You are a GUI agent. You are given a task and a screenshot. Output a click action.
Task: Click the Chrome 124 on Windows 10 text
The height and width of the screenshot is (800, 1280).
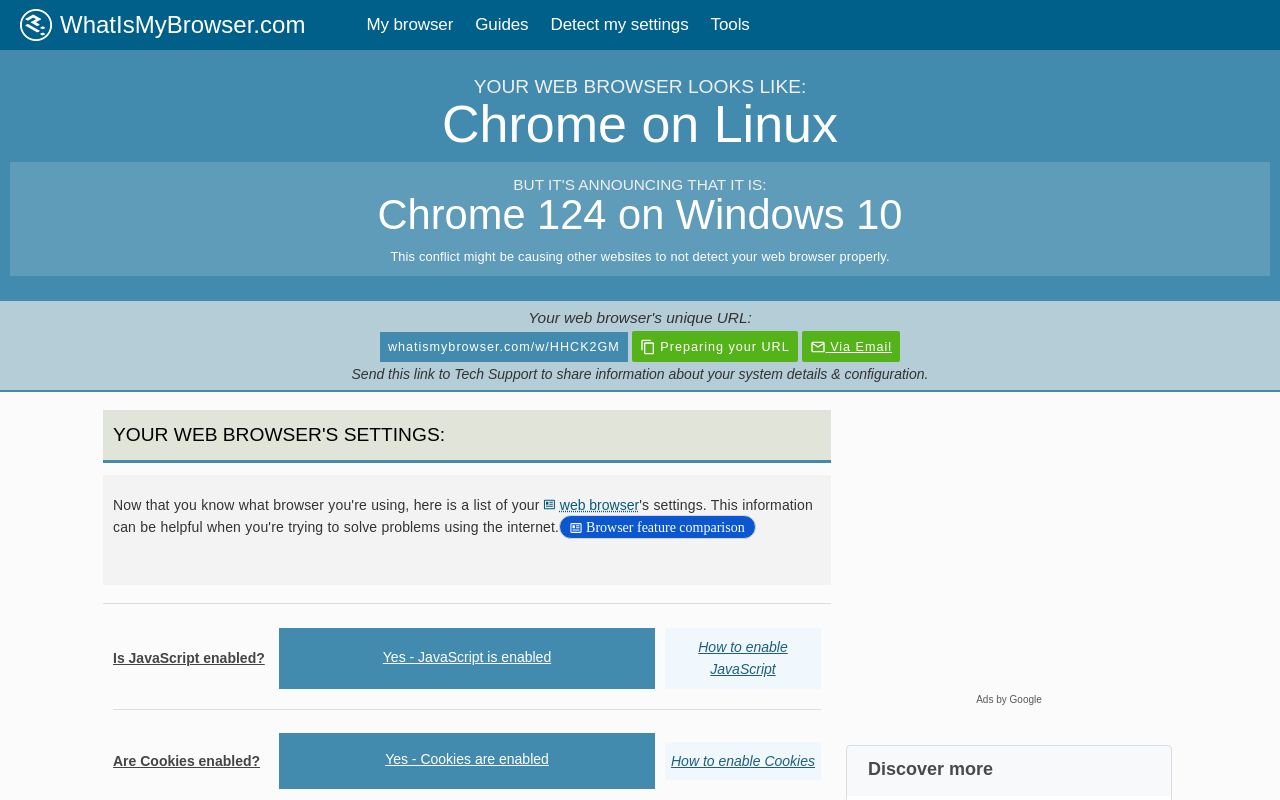640,215
